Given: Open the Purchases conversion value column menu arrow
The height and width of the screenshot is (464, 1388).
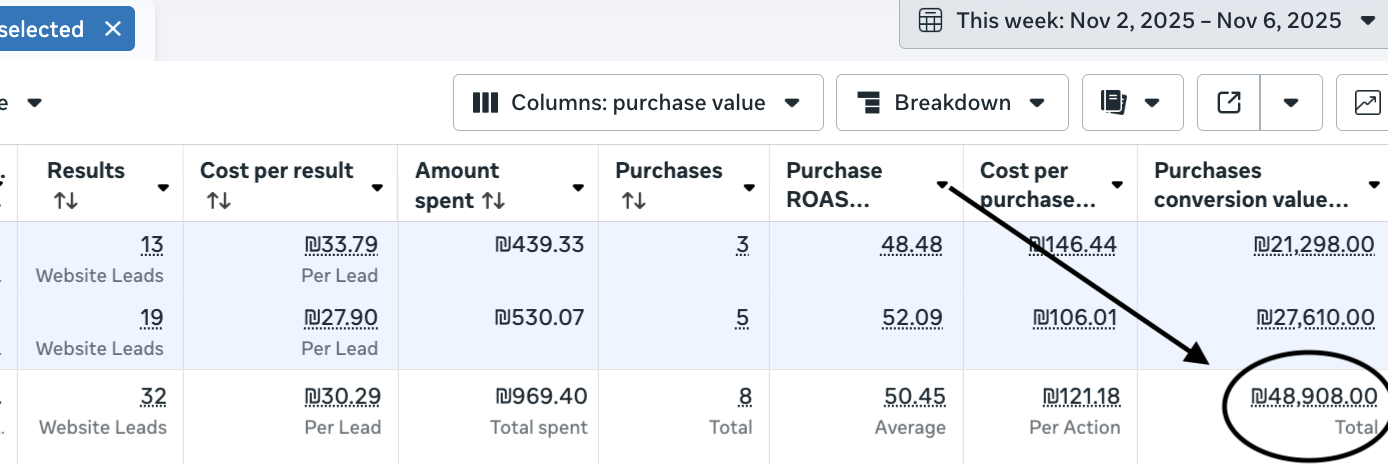Looking at the screenshot, I should 1374,185.
